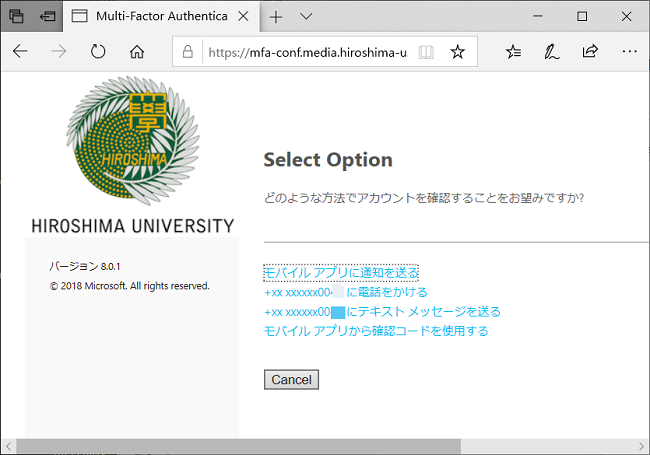650x455 pixels.
Task: Click the HIROSHIMA UNIVERSITY caption text
Action: point(133,226)
